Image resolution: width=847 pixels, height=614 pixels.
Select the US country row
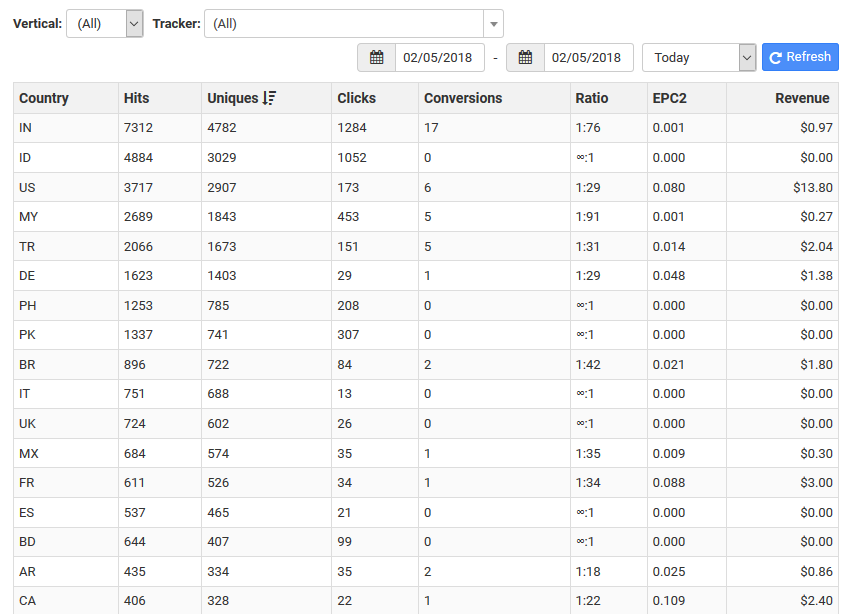[27, 187]
